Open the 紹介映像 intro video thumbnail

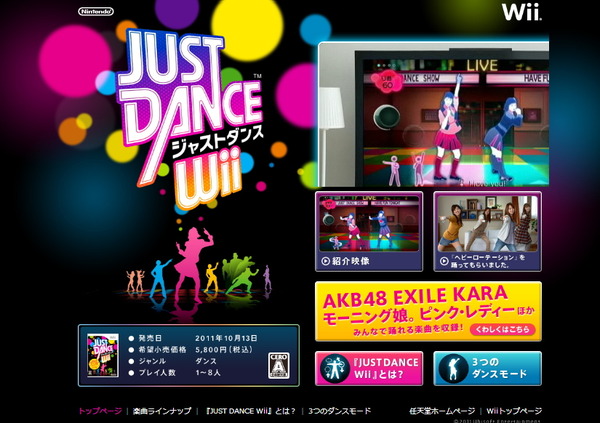pyautogui.click(x=369, y=232)
